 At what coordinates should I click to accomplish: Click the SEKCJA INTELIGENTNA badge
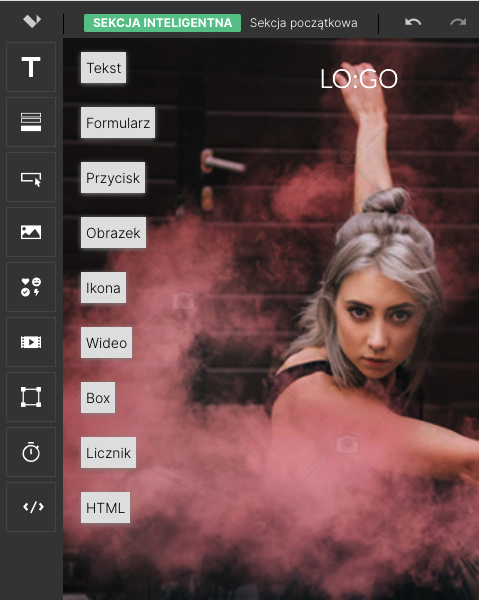162,23
